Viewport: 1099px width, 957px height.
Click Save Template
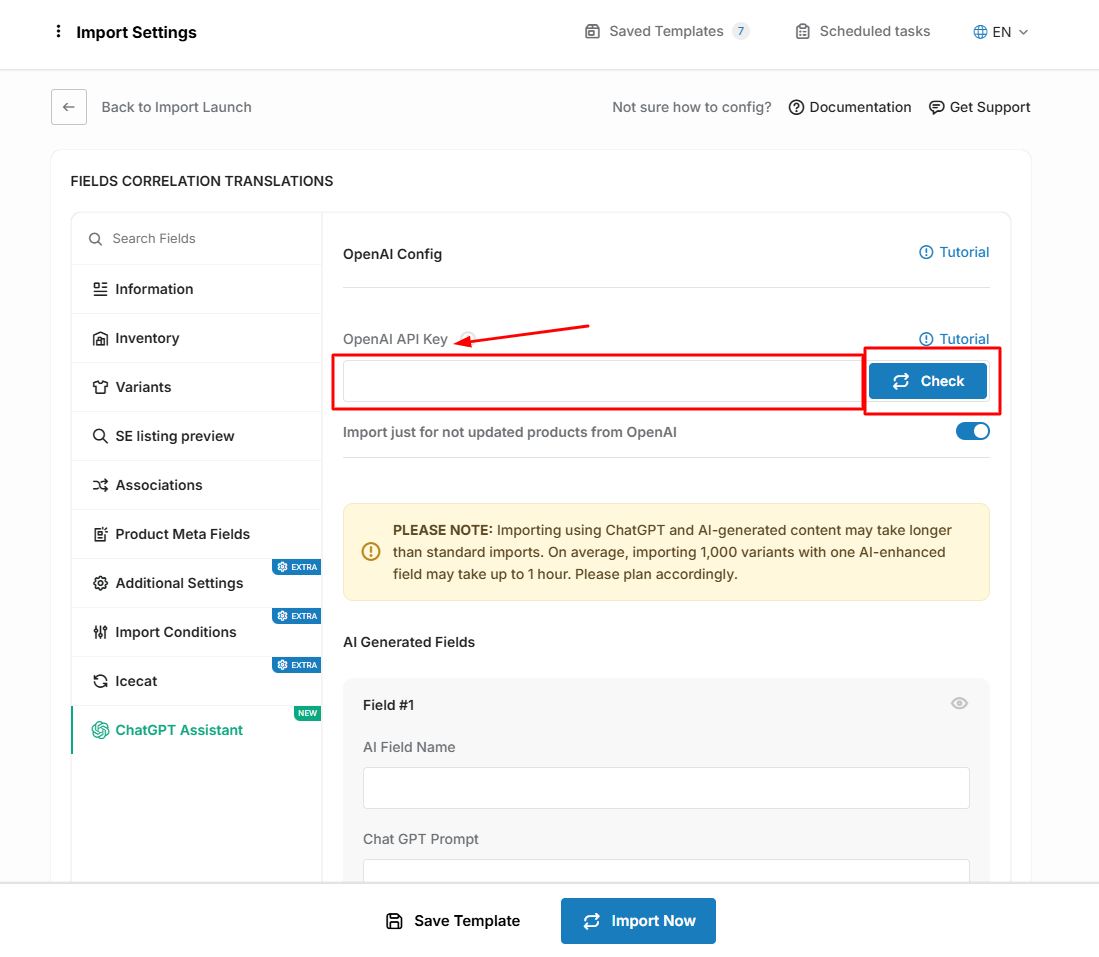pyautogui.click(x=453, y=921)
